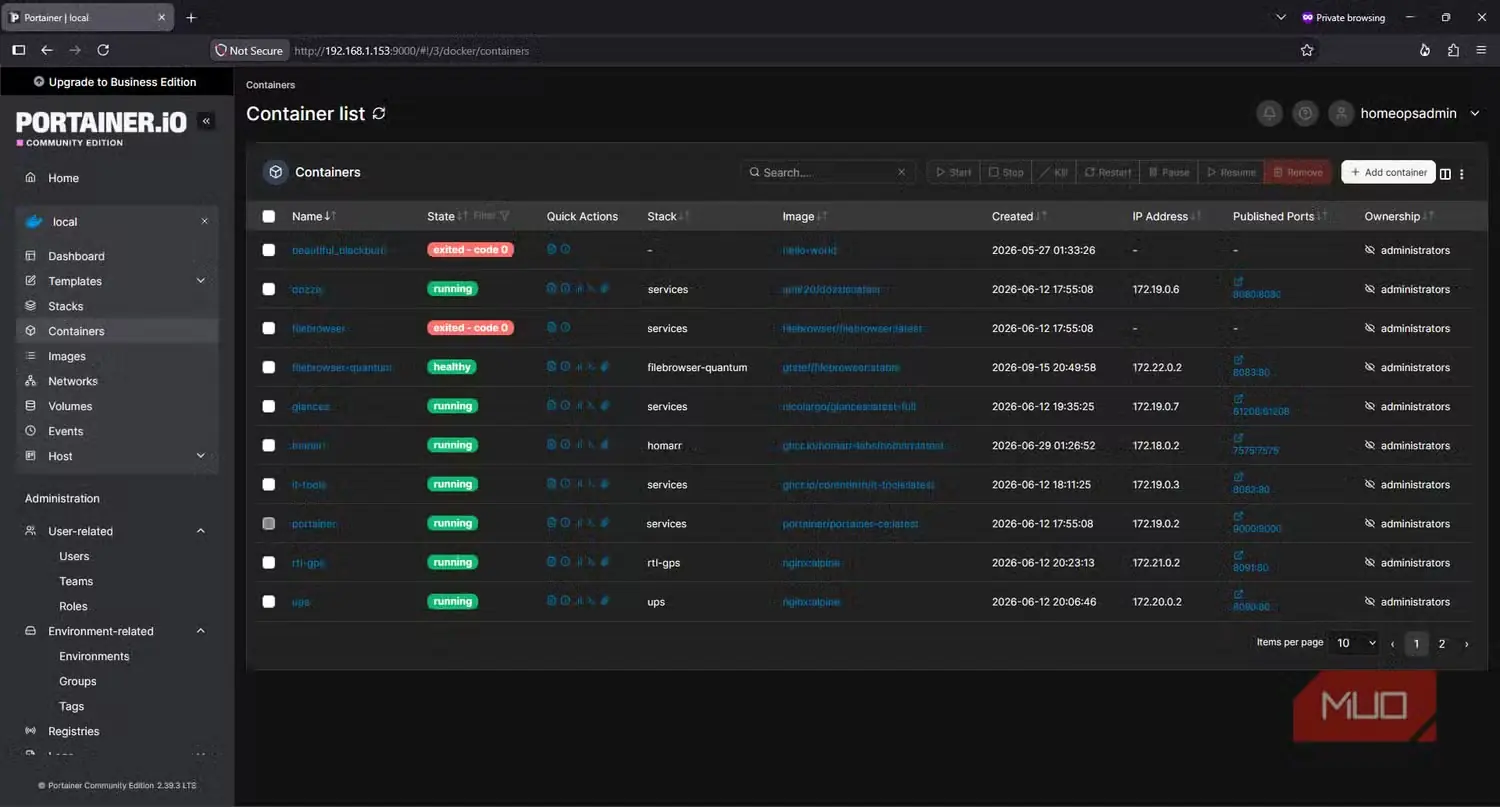The image size is (1500, 807).
Task: Sort containers by the Created column
Action: [1019, 216]
